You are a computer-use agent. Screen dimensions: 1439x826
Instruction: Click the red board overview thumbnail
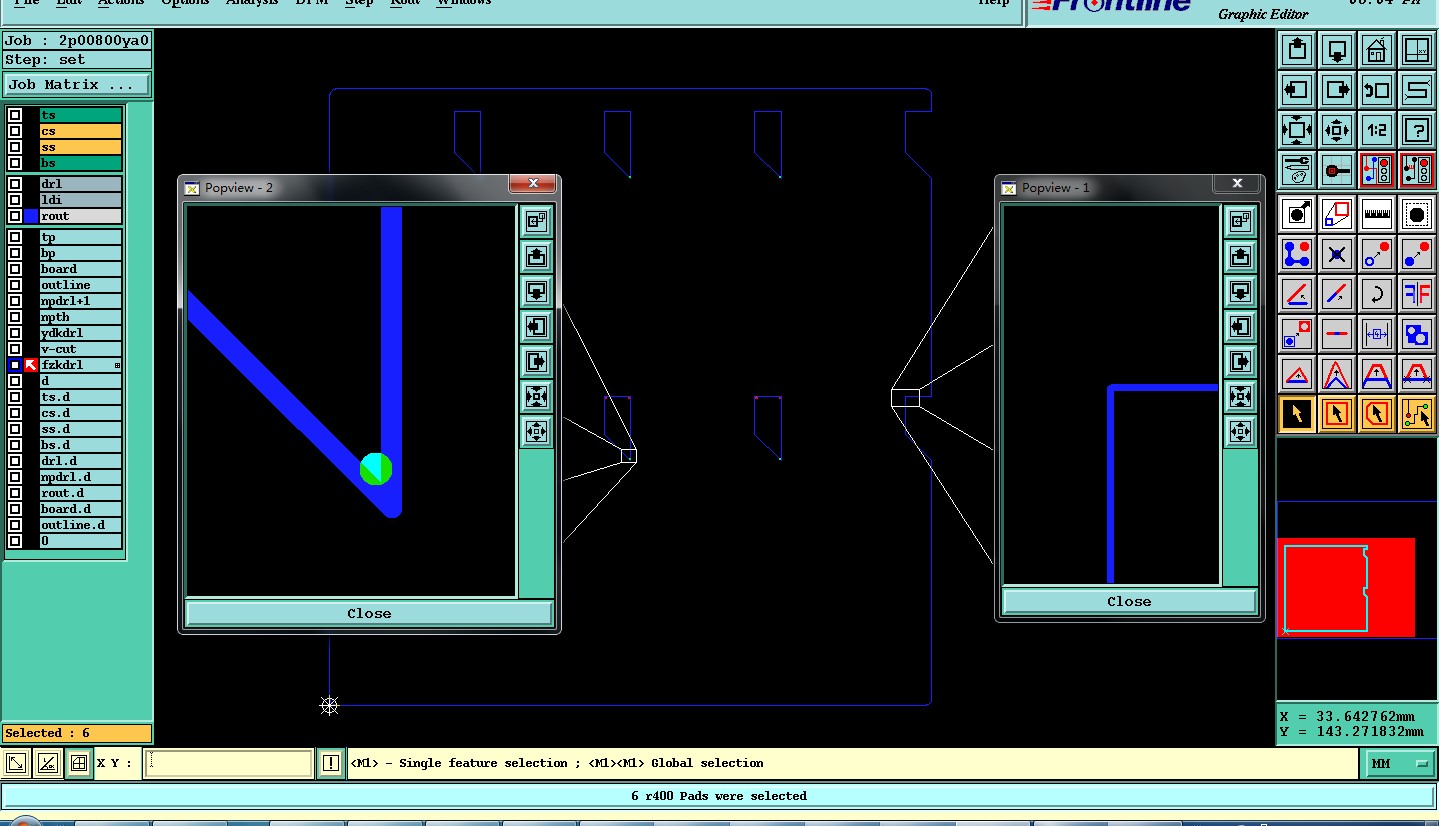pos(1346,587)
